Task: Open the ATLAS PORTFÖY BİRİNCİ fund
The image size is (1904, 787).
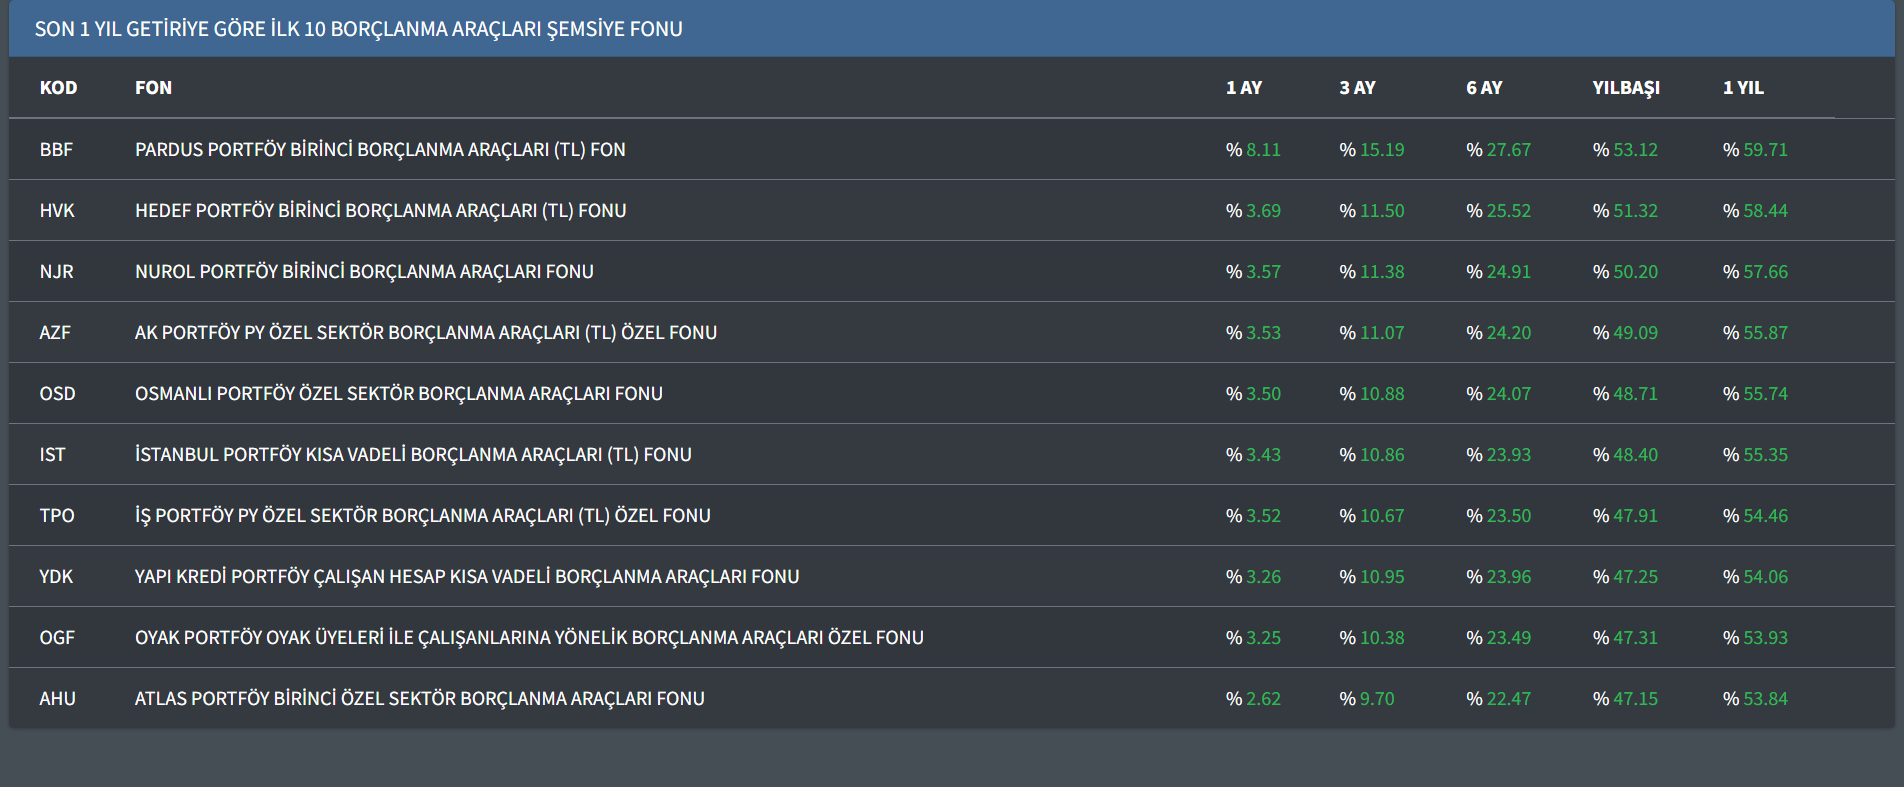Action: [419, 699]
